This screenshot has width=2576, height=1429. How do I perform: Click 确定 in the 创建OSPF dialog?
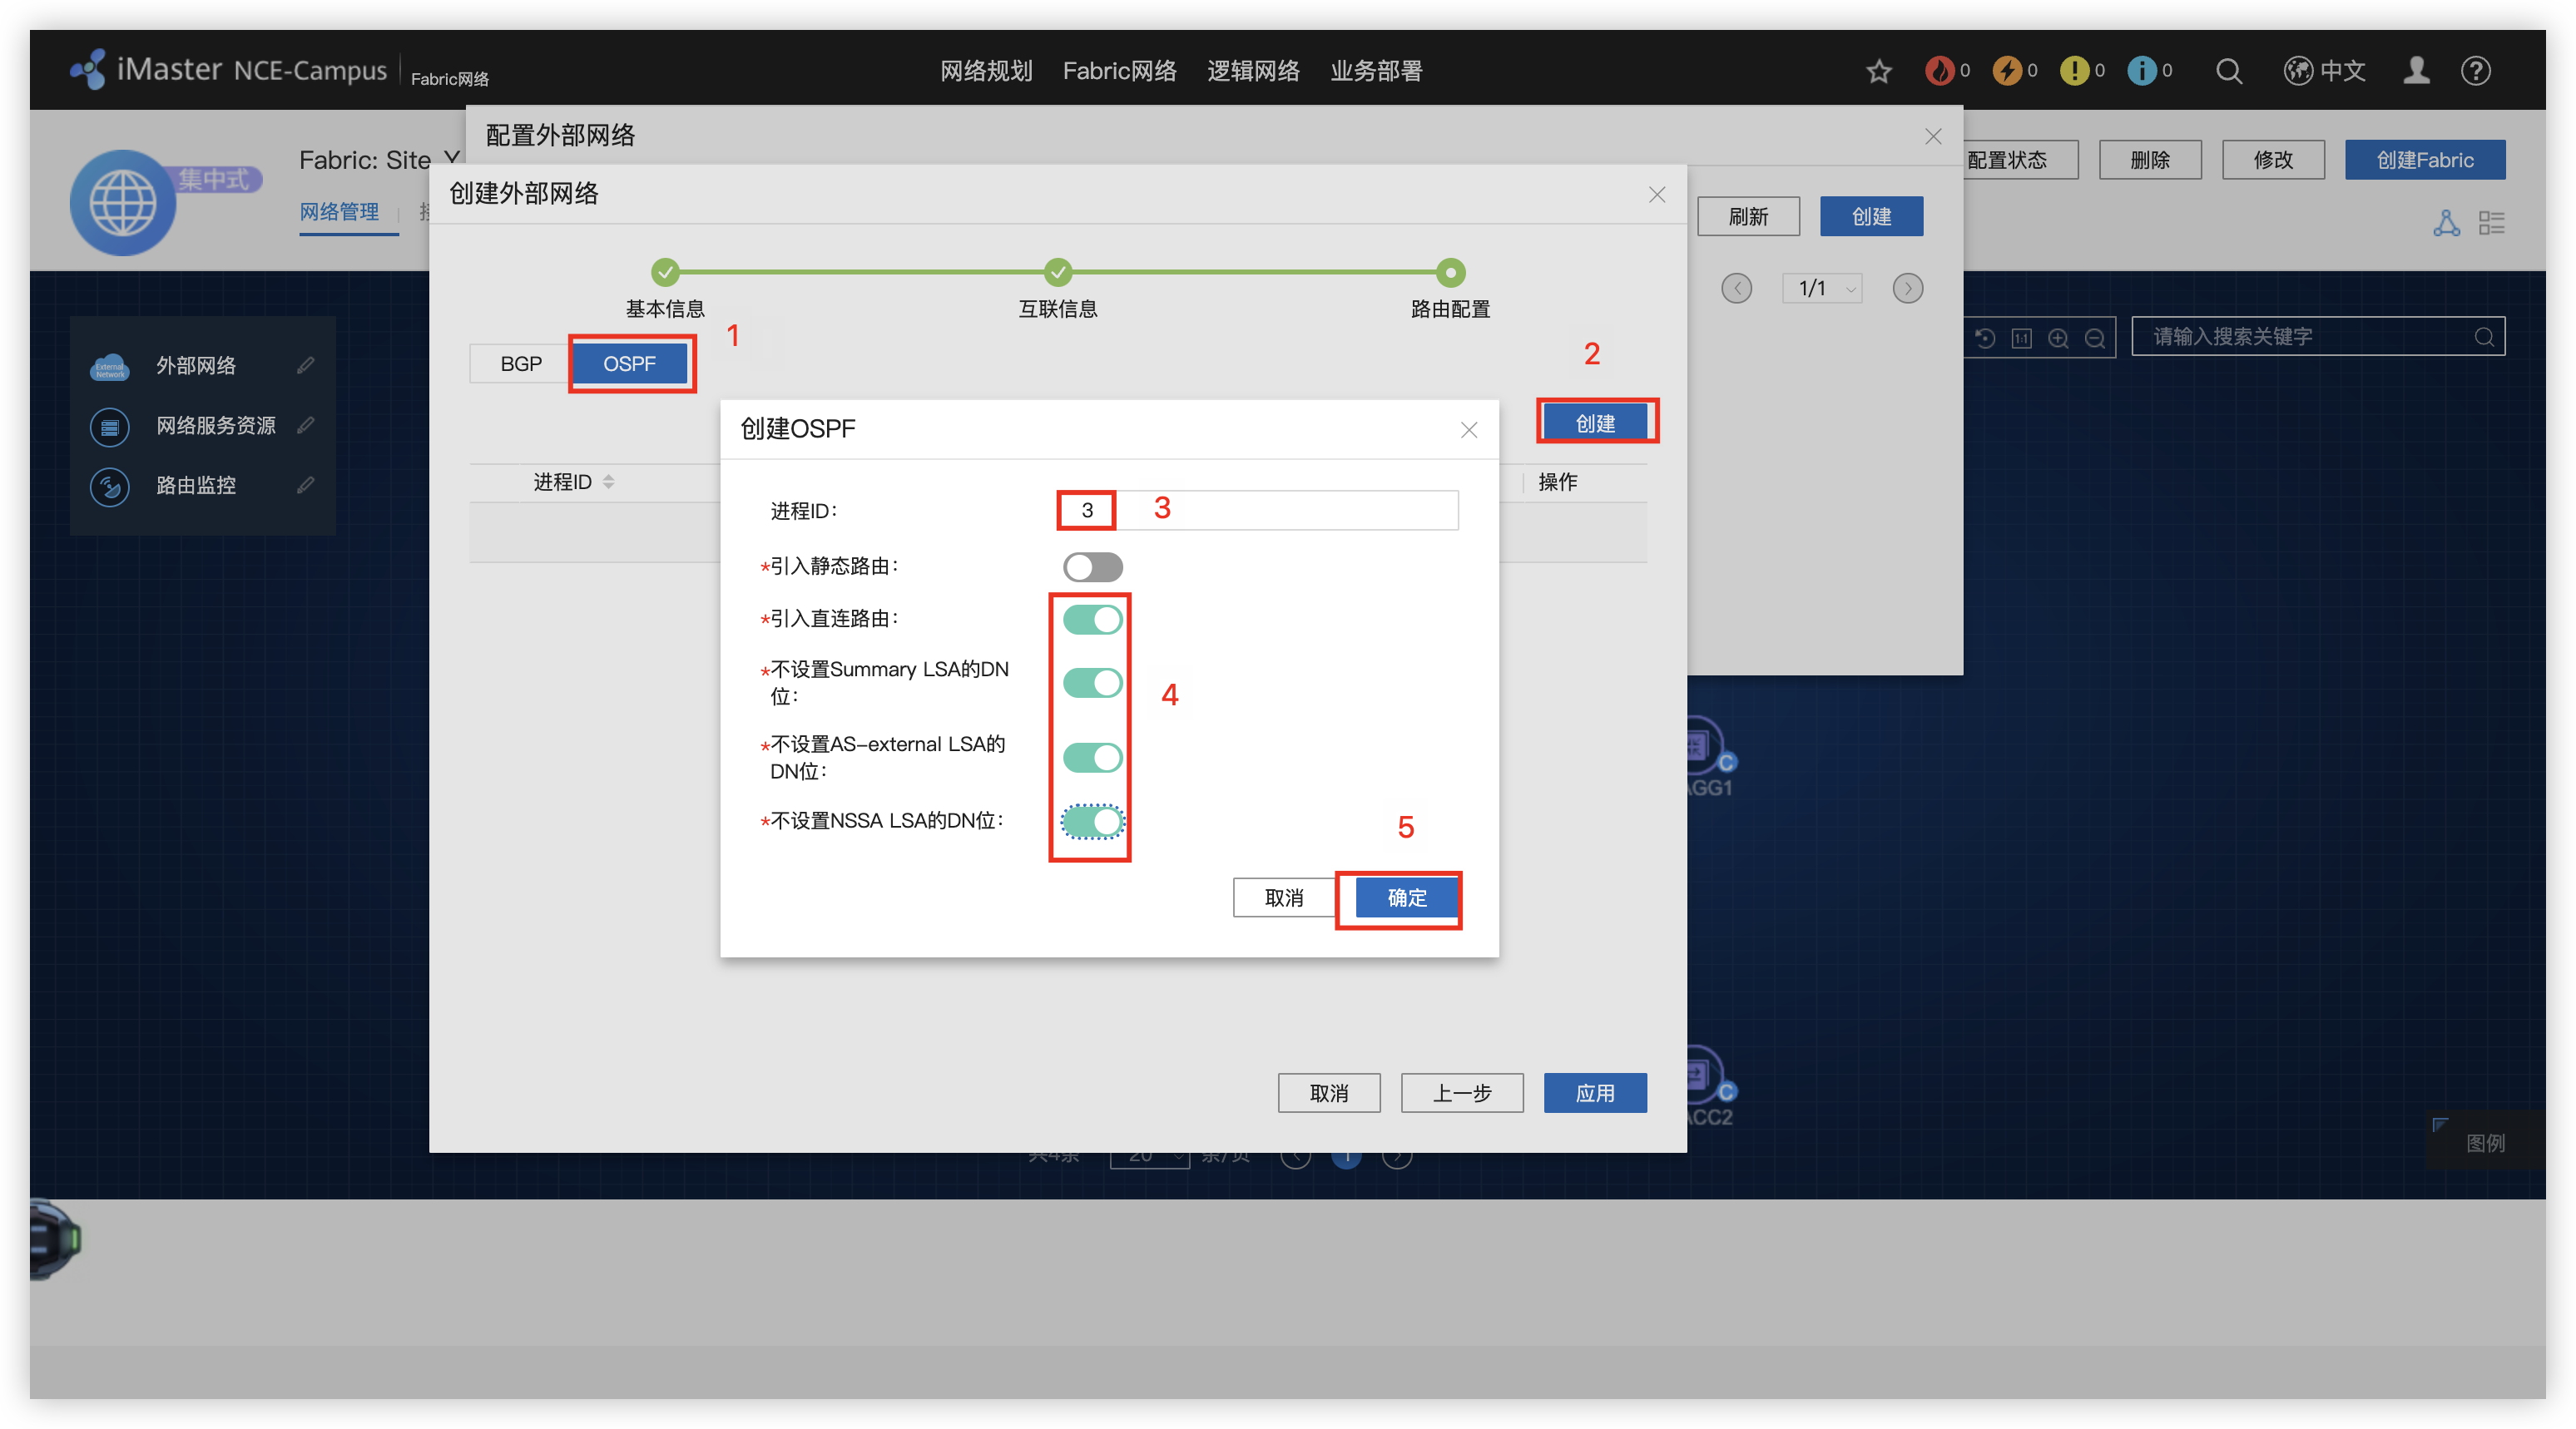click(x=1406, y=898)
